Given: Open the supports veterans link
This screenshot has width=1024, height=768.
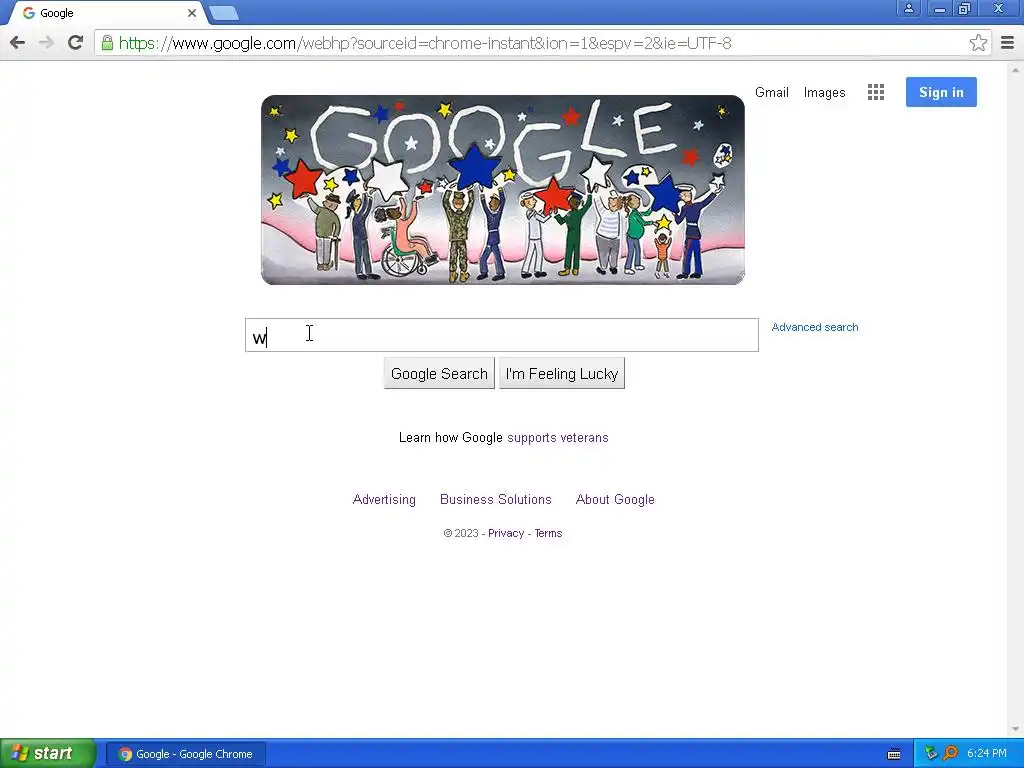Looking at the screenshot, I should (x=558, y=438).
